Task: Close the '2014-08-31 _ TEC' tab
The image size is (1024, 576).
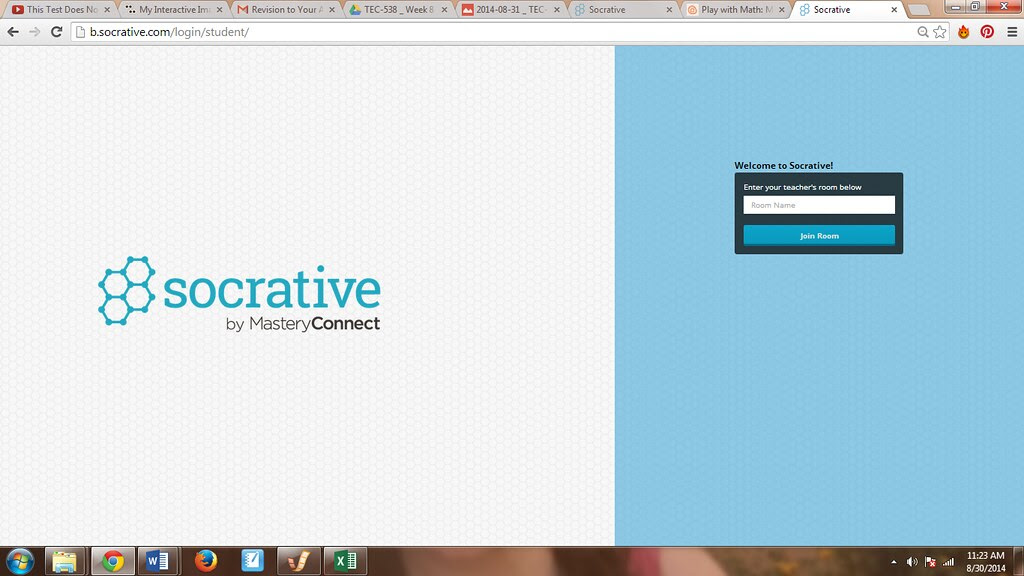Action: 556,10
